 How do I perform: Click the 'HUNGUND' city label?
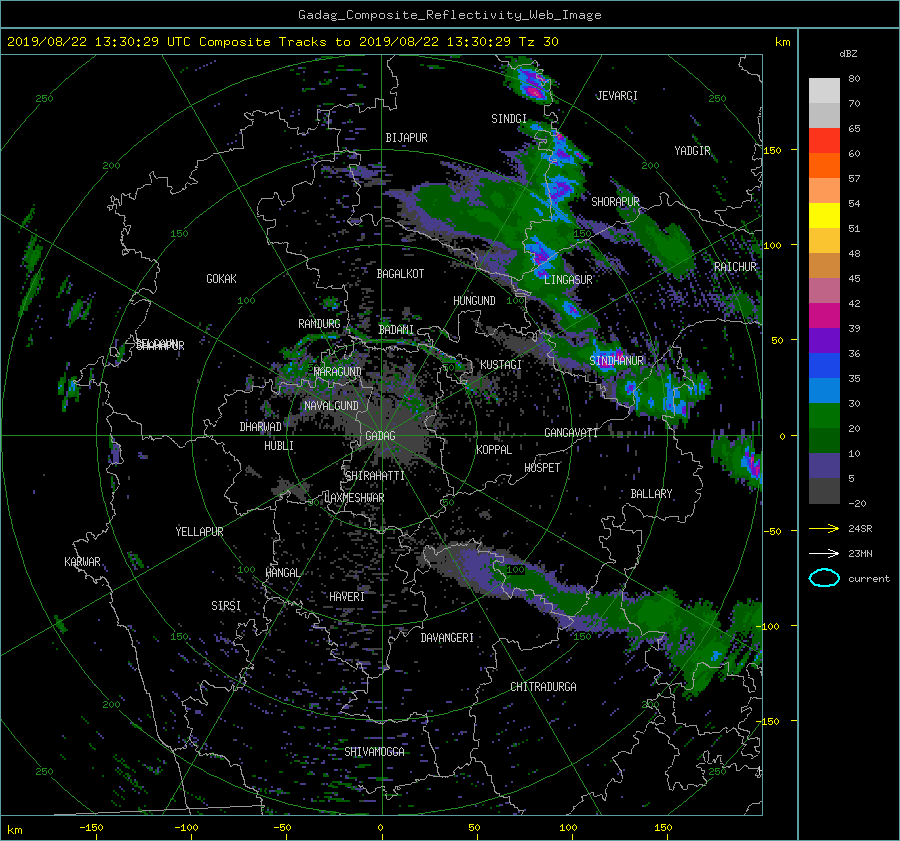tap(474, 301)
